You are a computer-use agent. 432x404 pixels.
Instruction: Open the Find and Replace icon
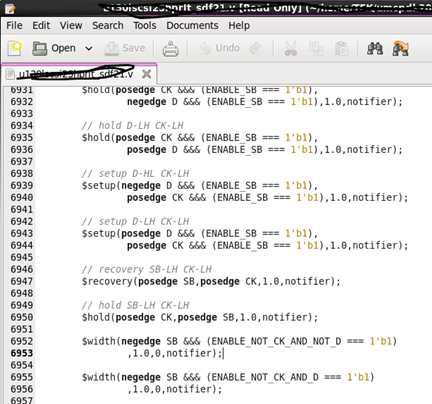pyautogui.click(x=400, y=49)
